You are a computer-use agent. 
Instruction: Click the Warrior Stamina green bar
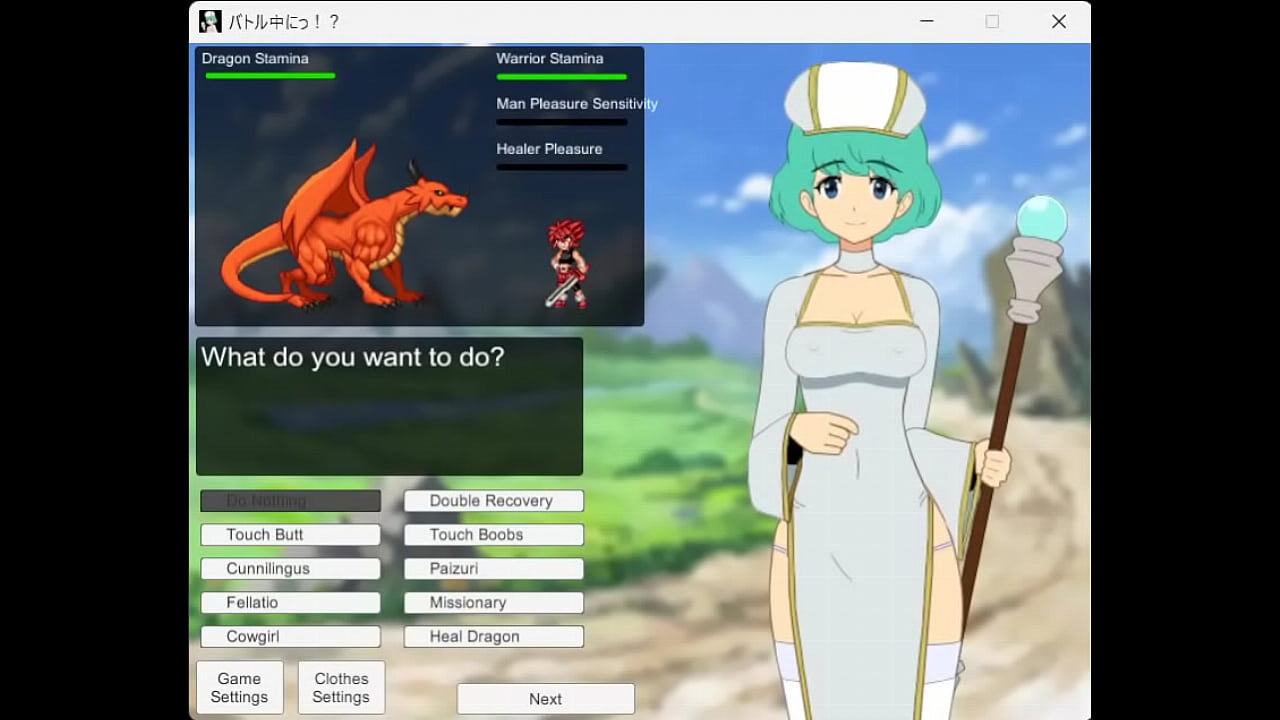[561, 76]
